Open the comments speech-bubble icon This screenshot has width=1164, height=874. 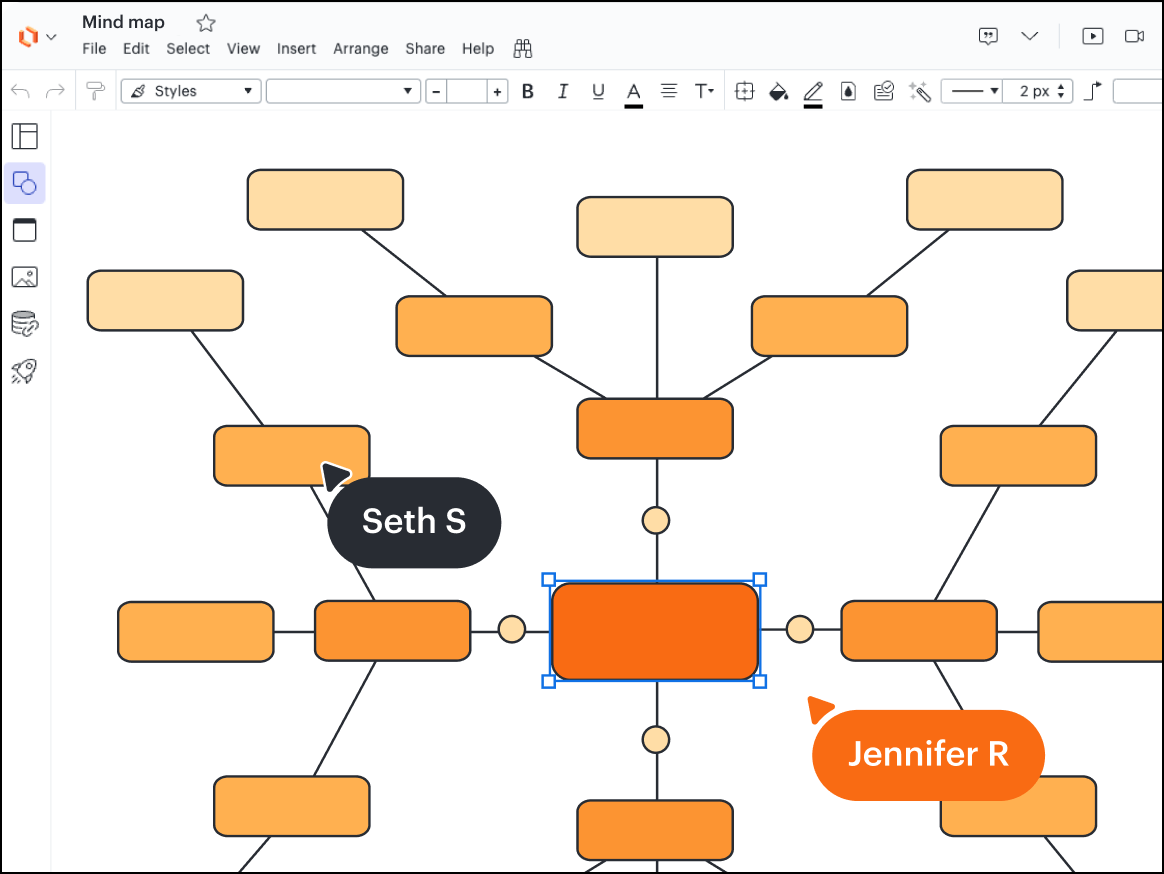tap(988, 36)
